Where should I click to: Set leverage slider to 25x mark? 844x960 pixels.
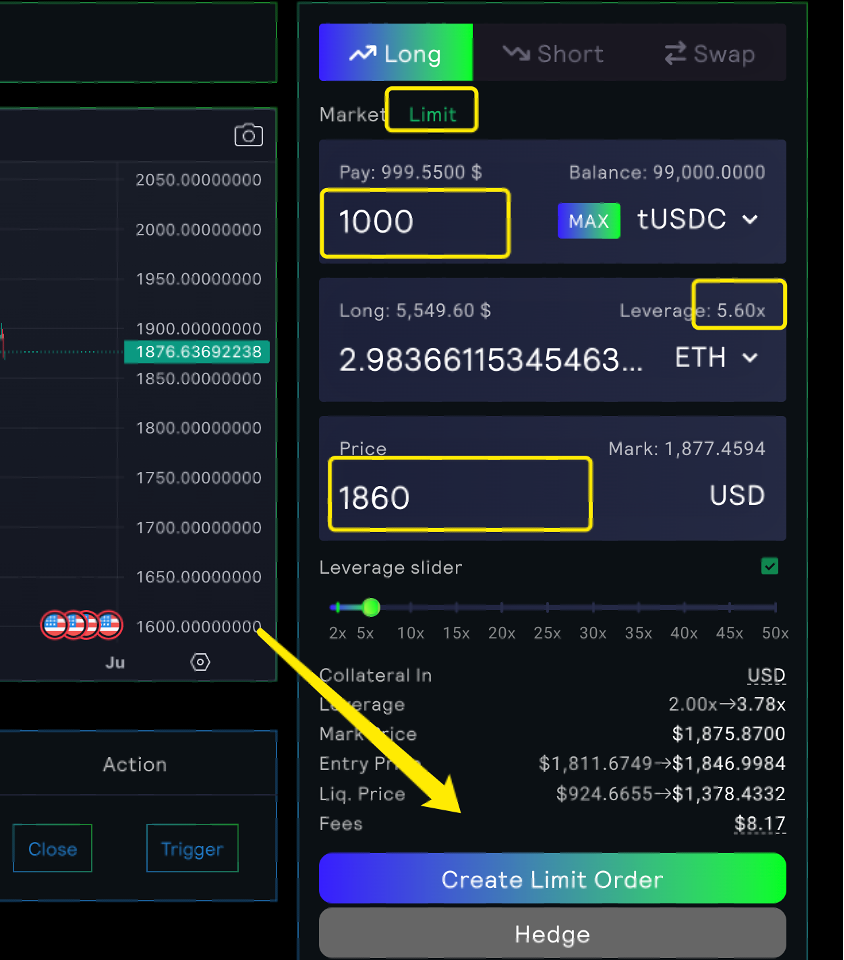click(x=547, y=607)
